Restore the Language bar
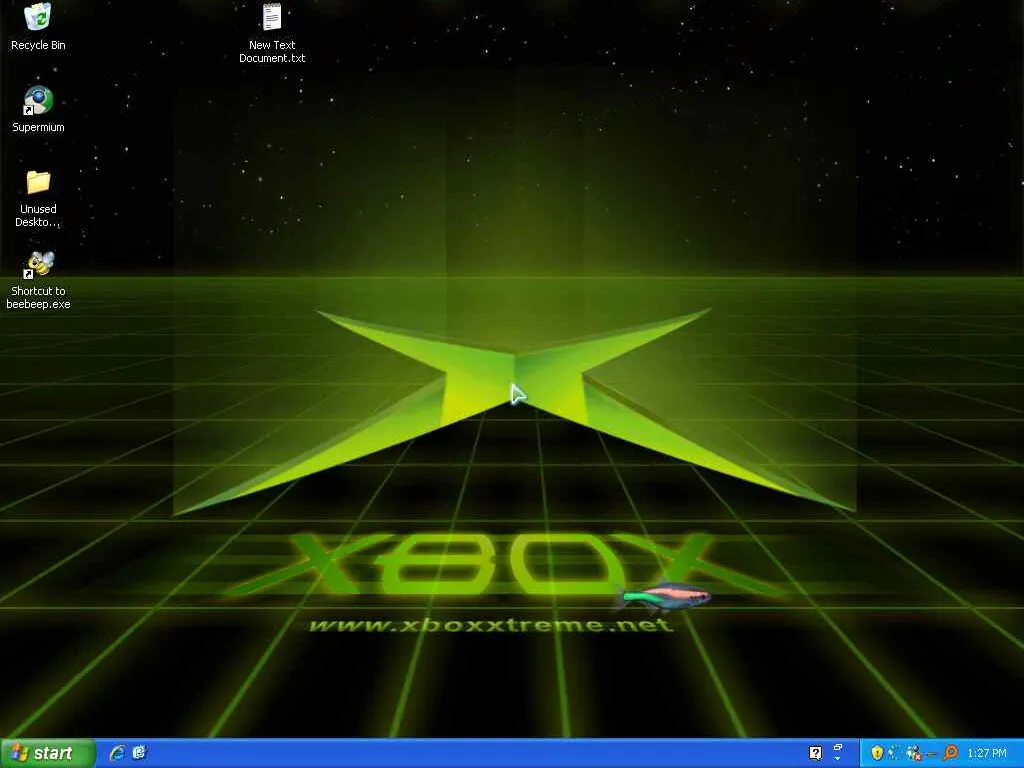Image resolution: width=1024 pixels, height=768 pixels. coord(838,747)
